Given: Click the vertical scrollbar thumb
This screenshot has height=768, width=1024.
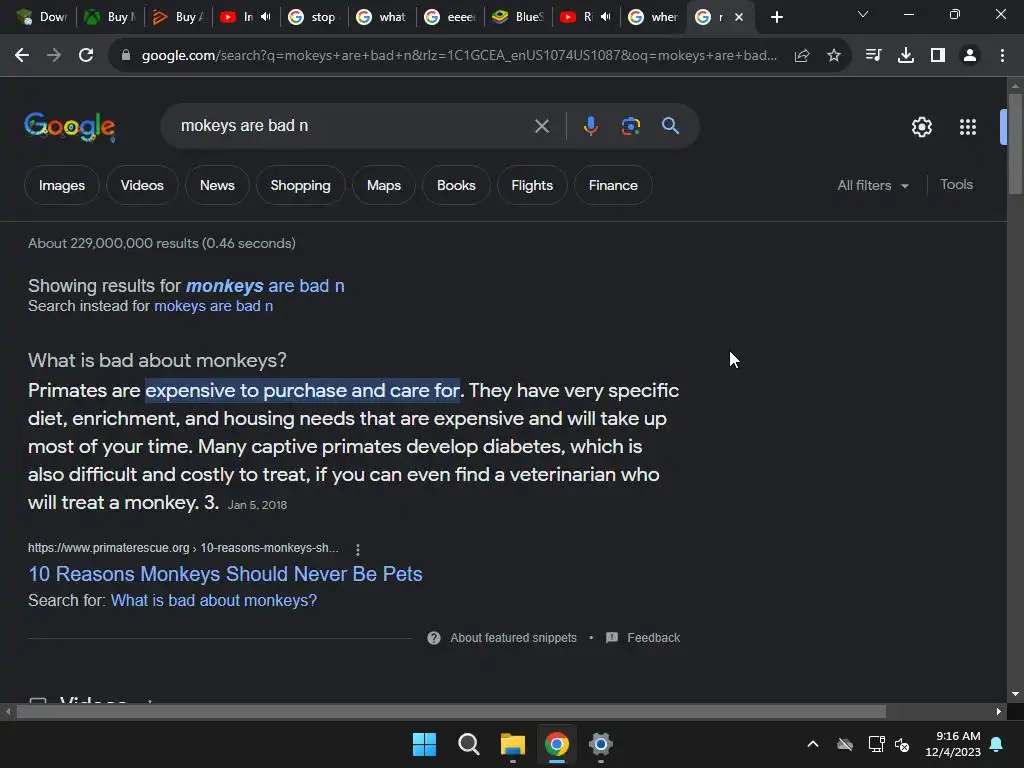Looking at the screenshot, I should pyautogui.click(x=1015, y=144).
